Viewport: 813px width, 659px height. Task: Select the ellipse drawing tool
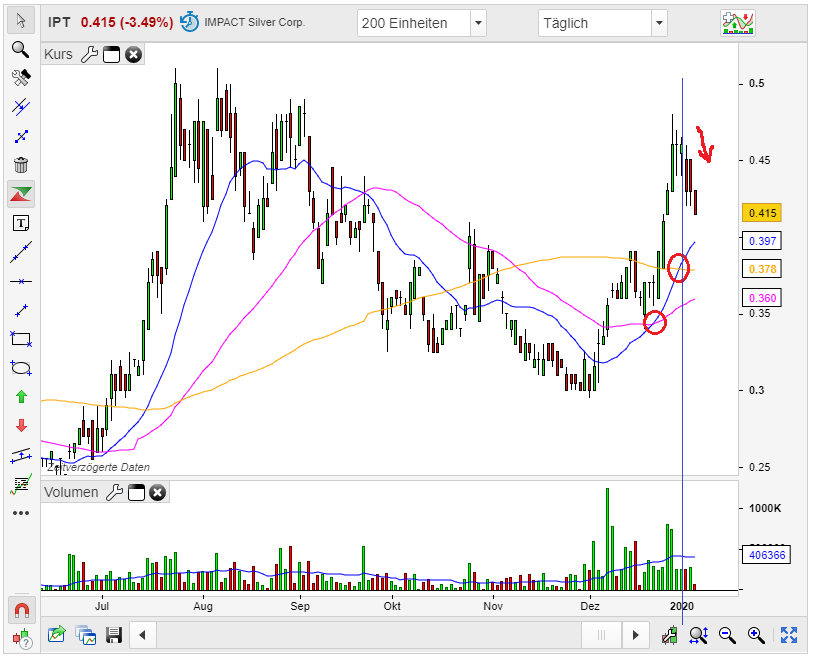[21, 369]
